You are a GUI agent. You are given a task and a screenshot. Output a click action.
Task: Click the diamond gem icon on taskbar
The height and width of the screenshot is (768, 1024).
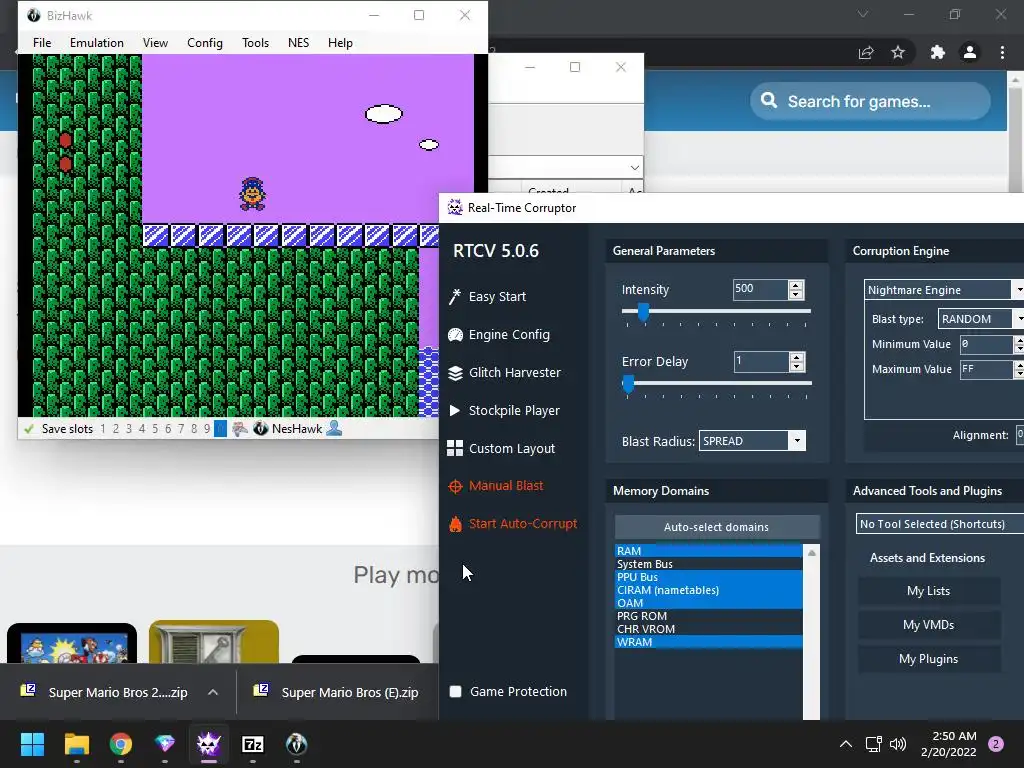(x=165, y=744)
